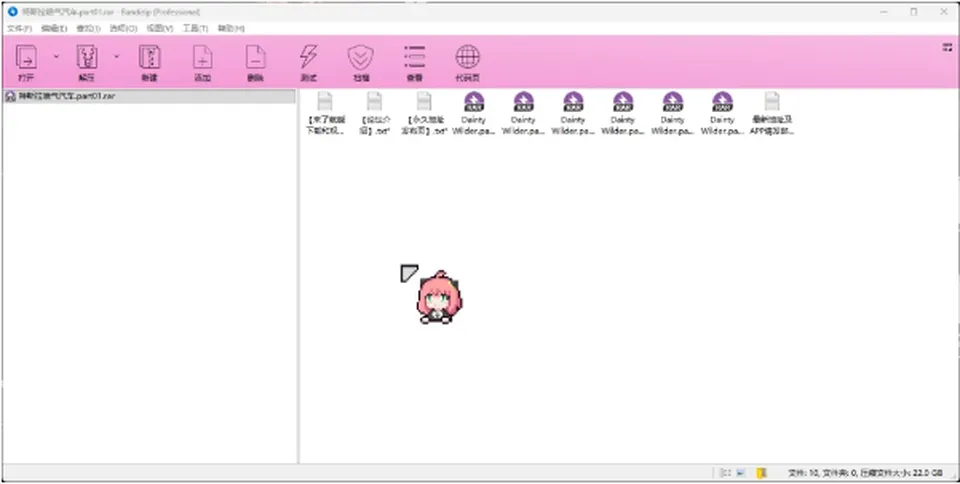Open the 工具(T) menu
960x484 pixels.
tap(195, 28)
